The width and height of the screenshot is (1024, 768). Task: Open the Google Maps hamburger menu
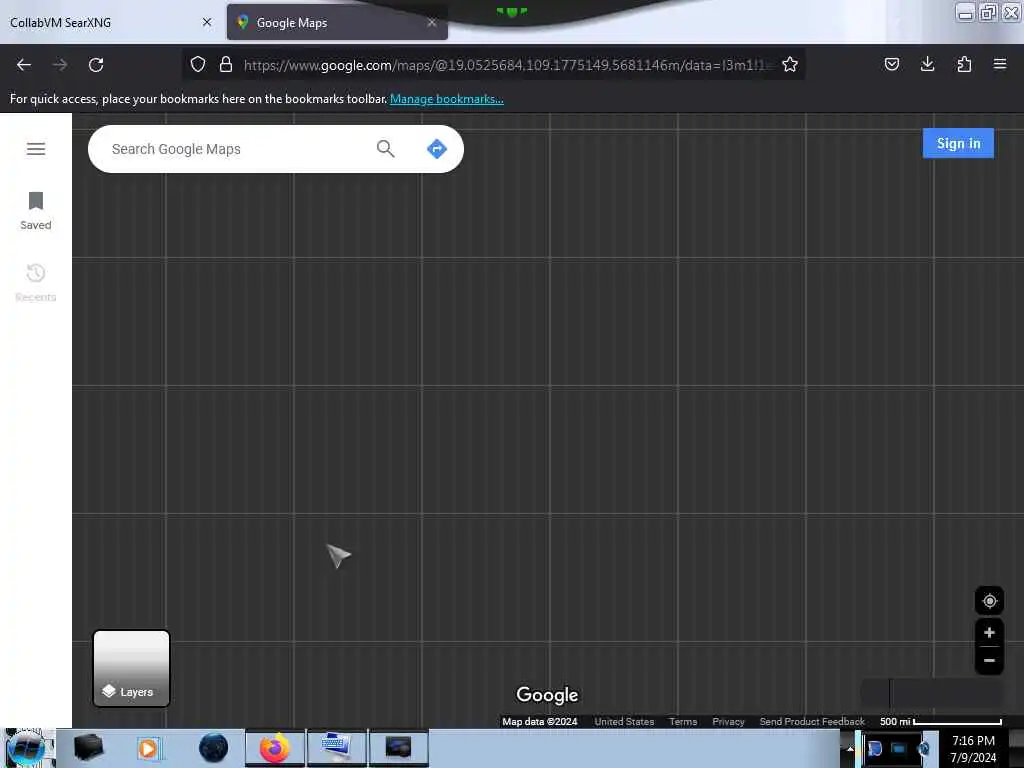point(36,149)
